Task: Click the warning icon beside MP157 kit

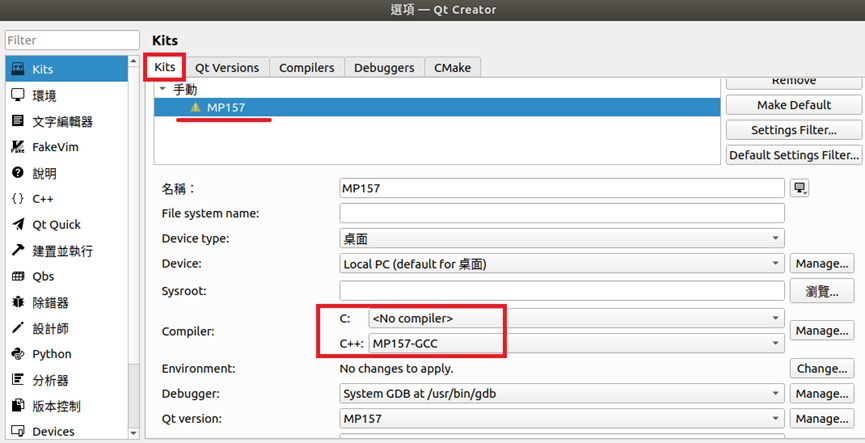Action: (195, 107)
